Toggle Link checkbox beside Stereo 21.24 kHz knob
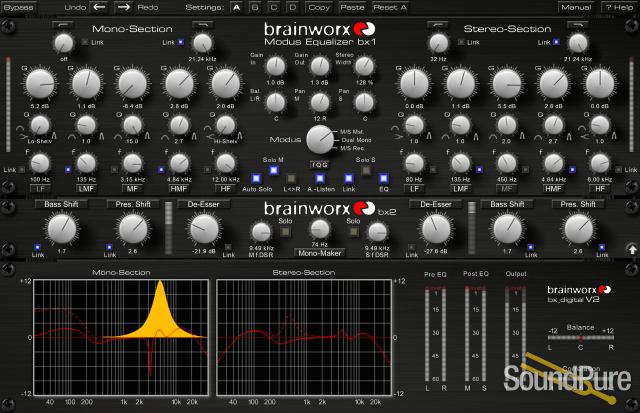Viewport: 640px width, 413px height. 556,42
